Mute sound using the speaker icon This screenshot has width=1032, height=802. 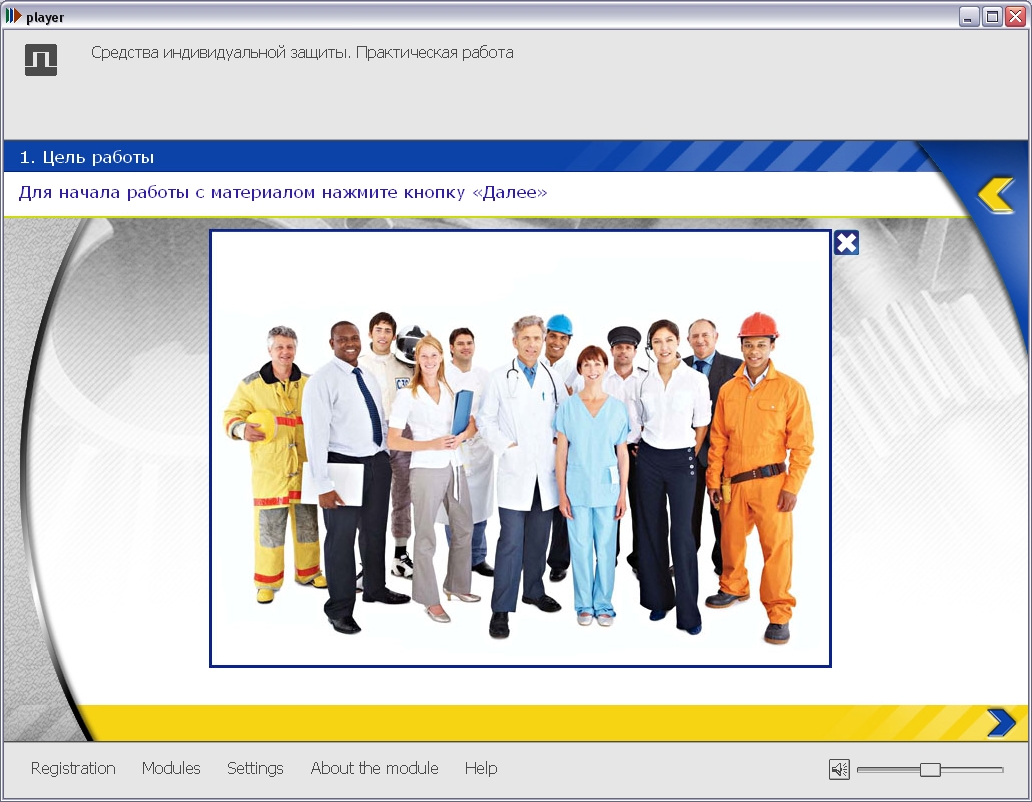pos(839,769)
